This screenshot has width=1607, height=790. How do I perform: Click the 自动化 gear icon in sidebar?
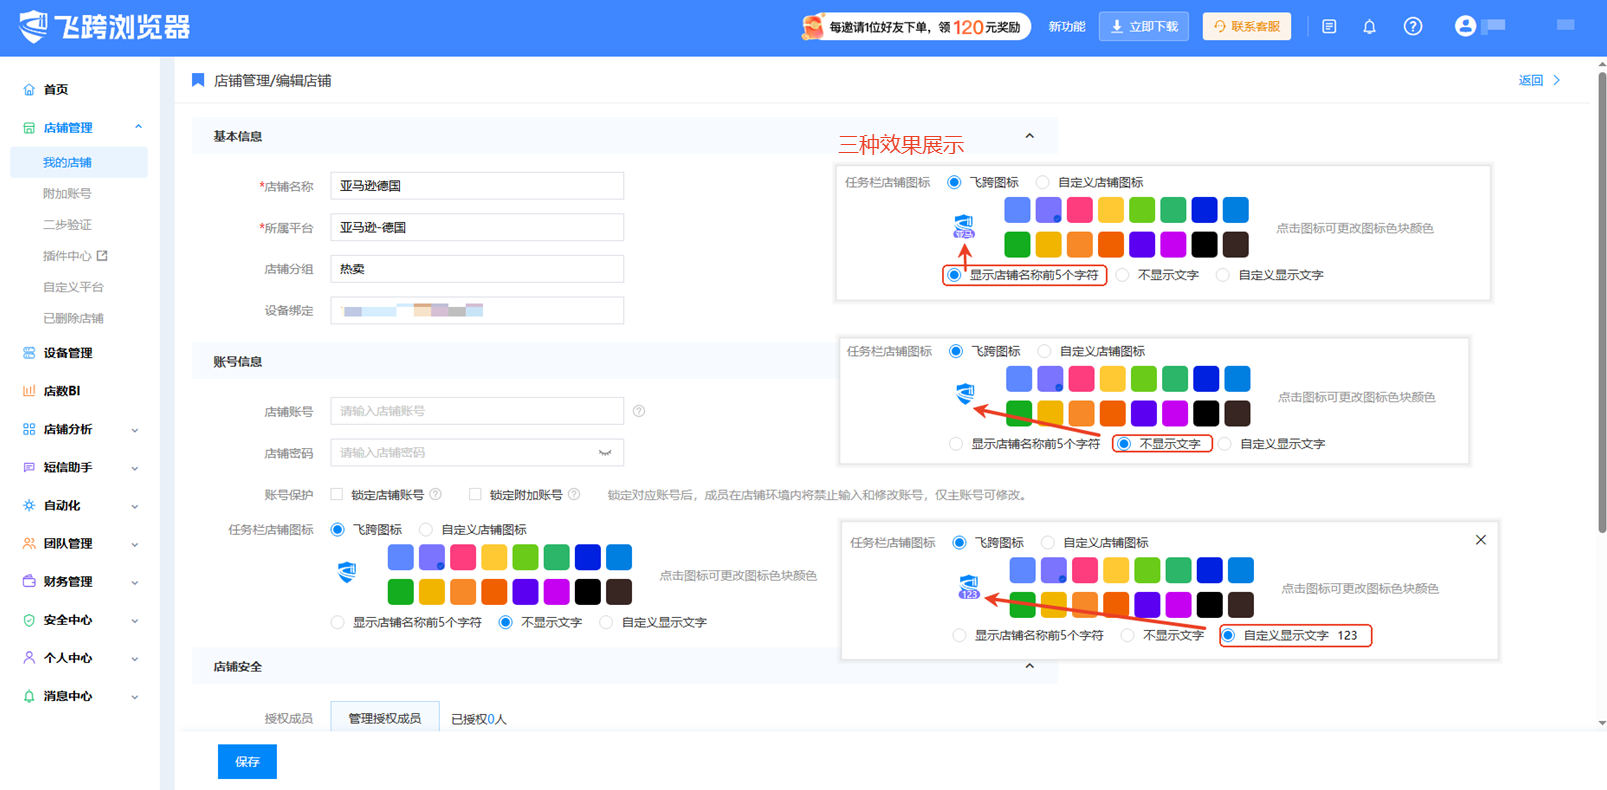pyautogui.click(x=29, y=506)
